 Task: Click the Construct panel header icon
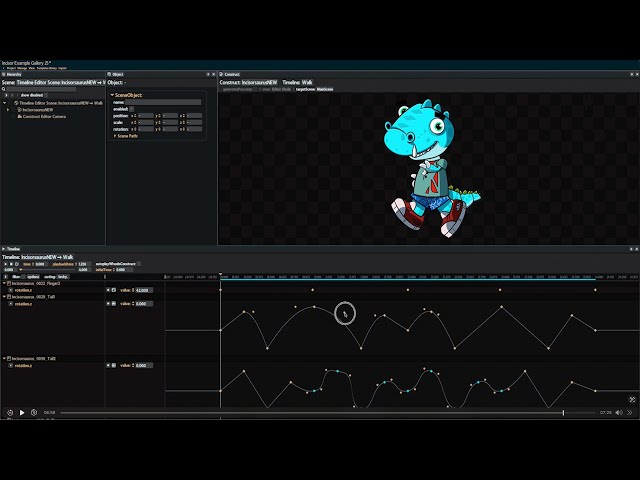click(x=221, y=74)
